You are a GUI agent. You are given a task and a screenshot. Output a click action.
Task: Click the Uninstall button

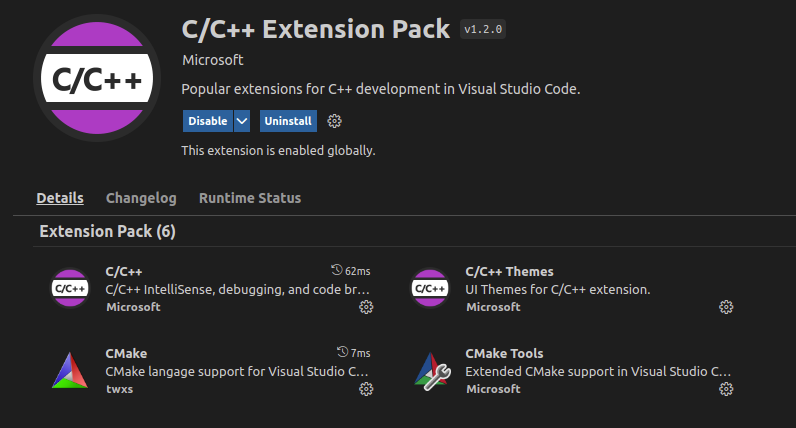click(x=288, y=121)
